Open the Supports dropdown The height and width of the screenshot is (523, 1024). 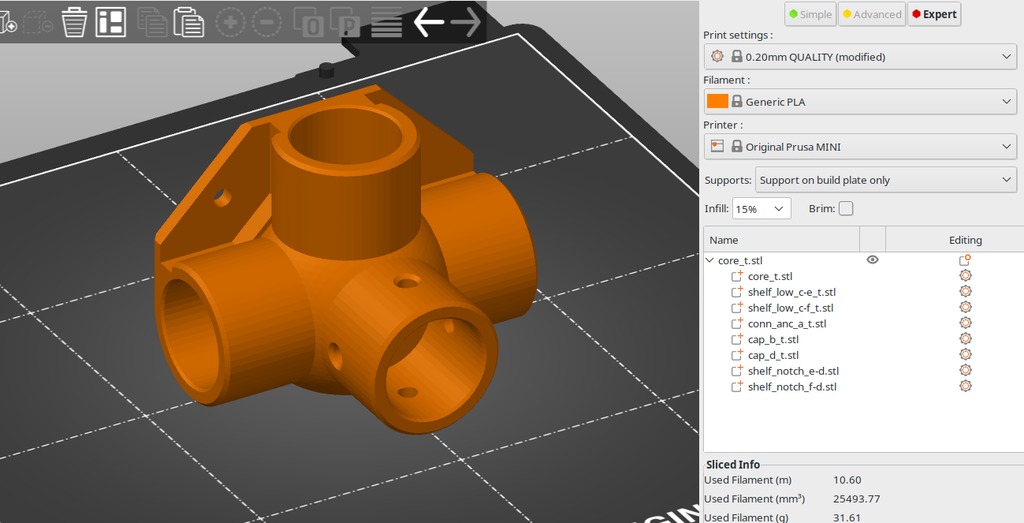pos(886,180)
